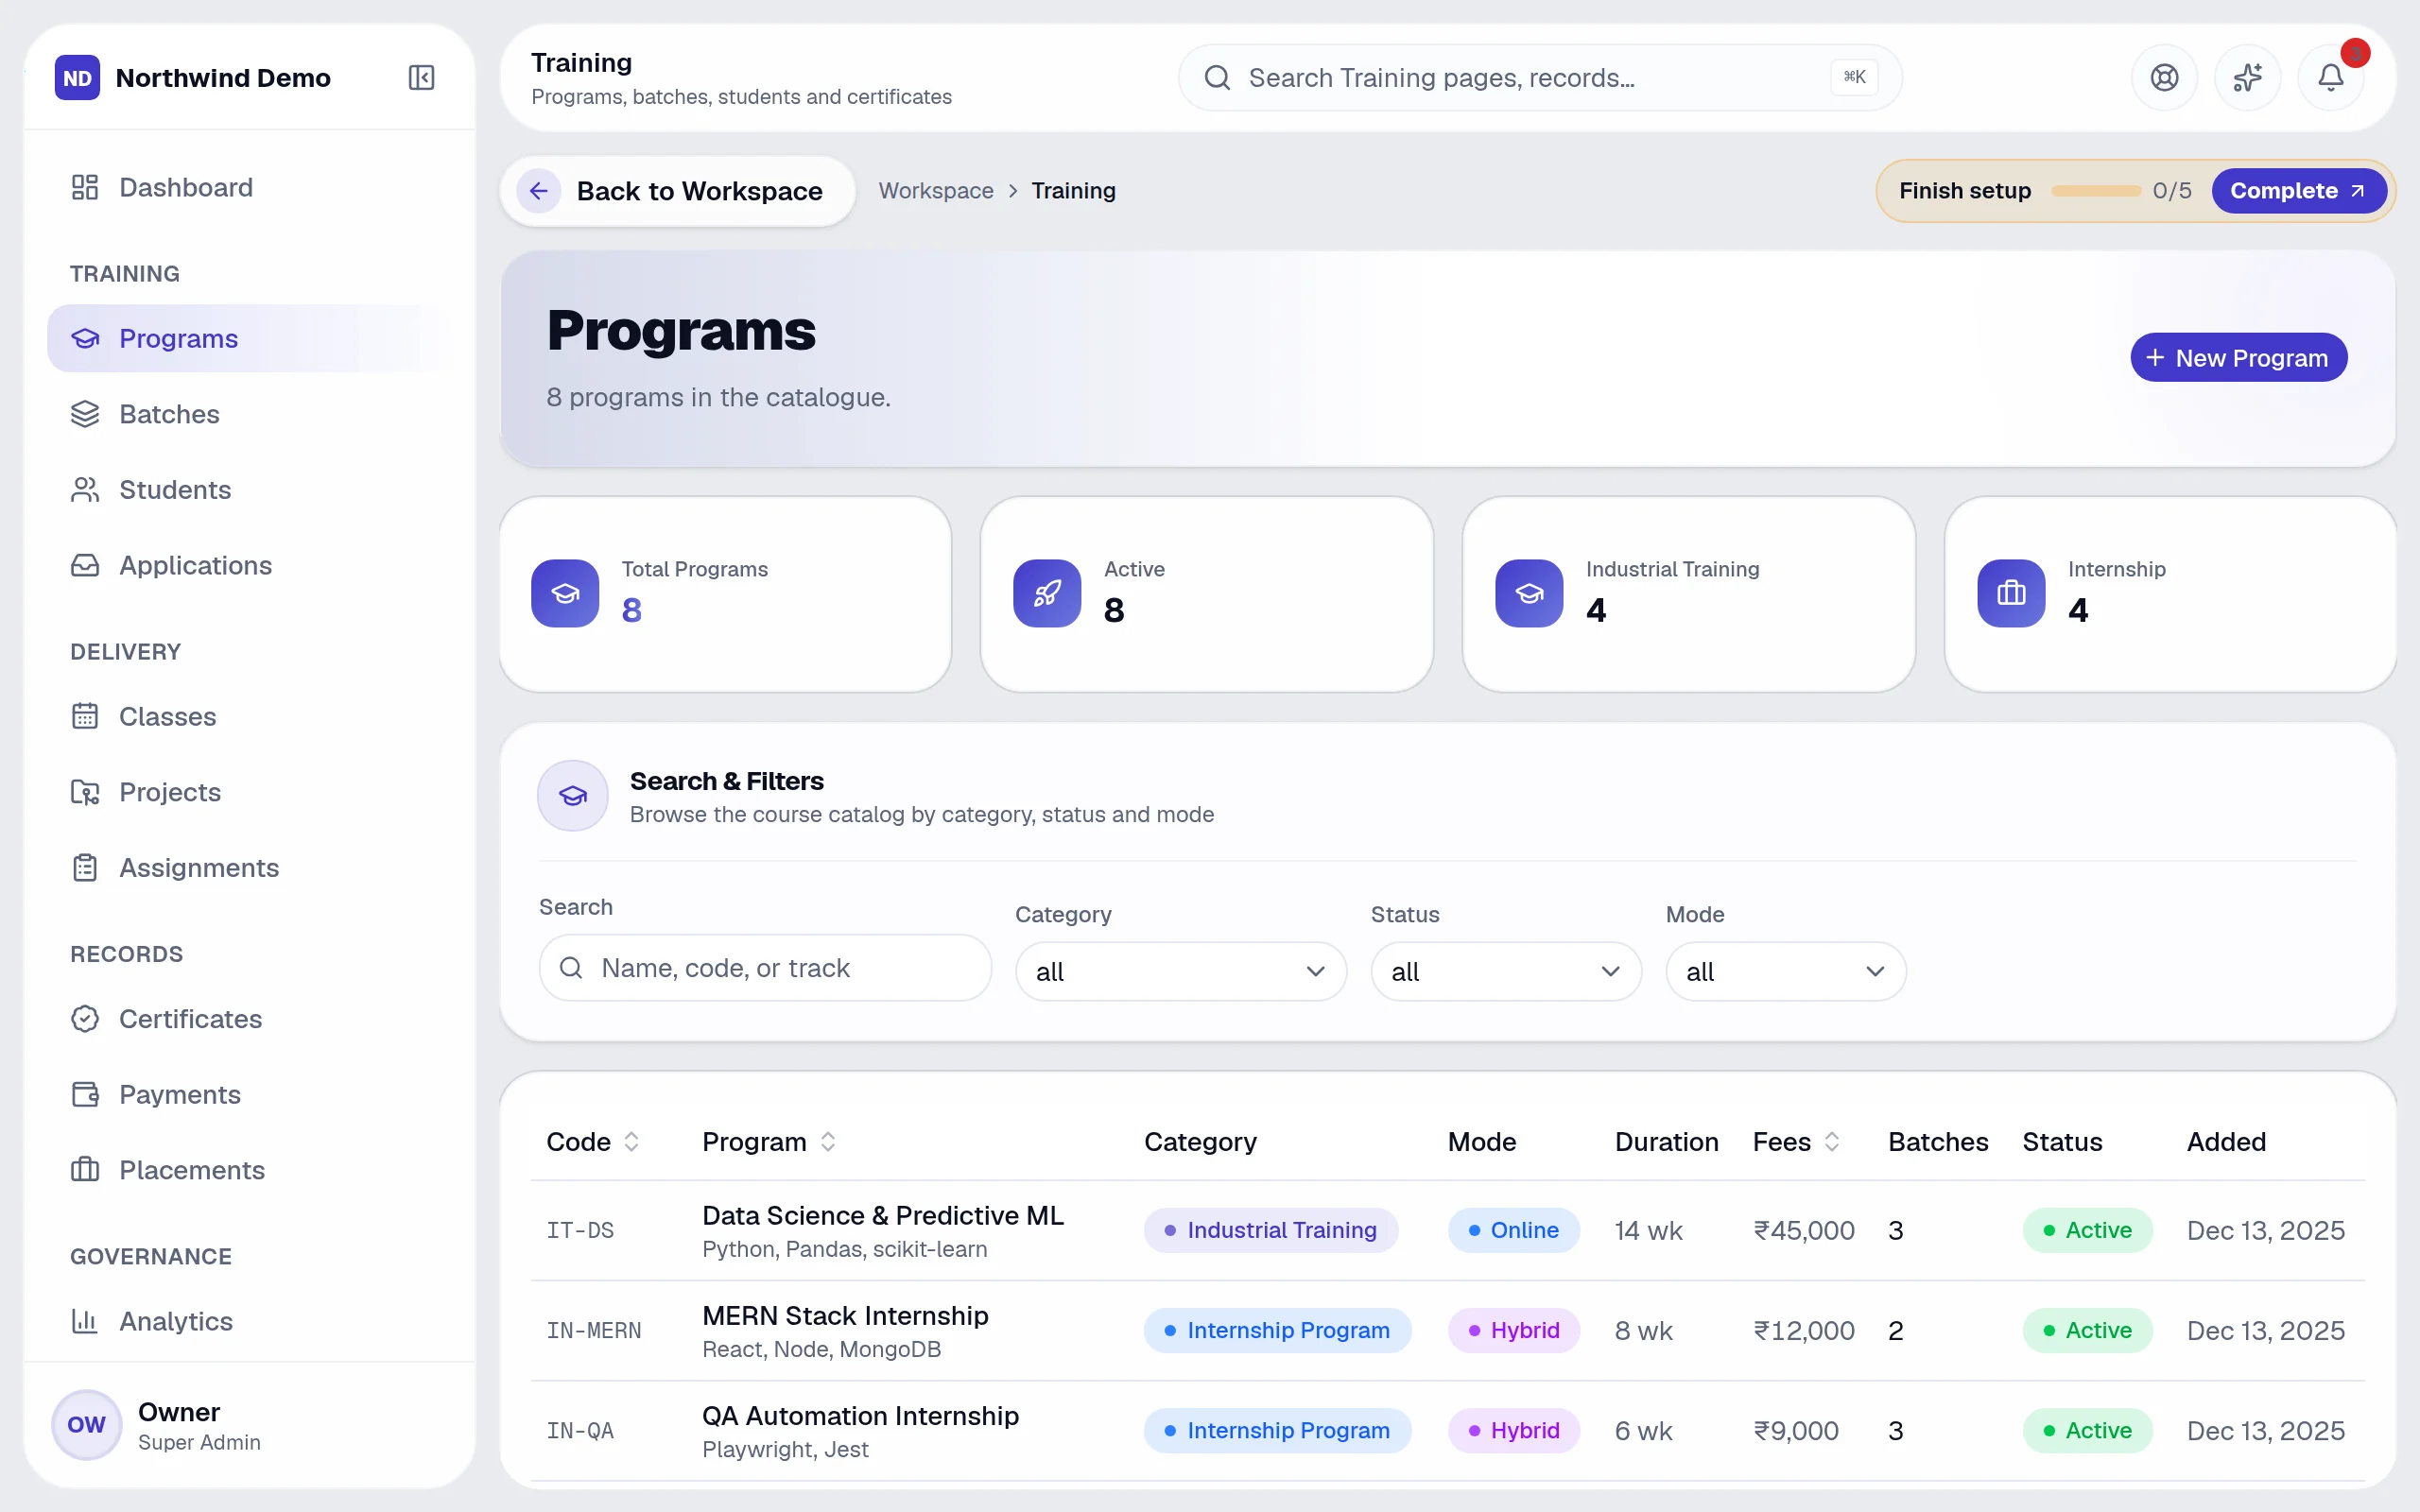The image size is (2420, 1512).
Task: Open the help lifebuoy icon
Action: tap(2164, 77)
